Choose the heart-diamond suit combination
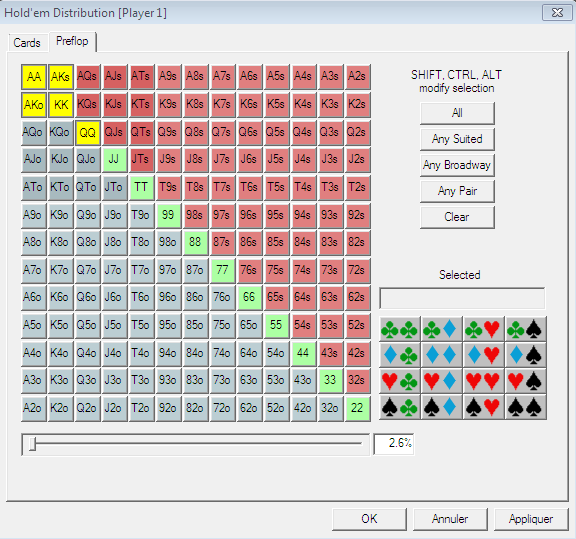This screenshot has height=539, width=576. pos(442,381)
